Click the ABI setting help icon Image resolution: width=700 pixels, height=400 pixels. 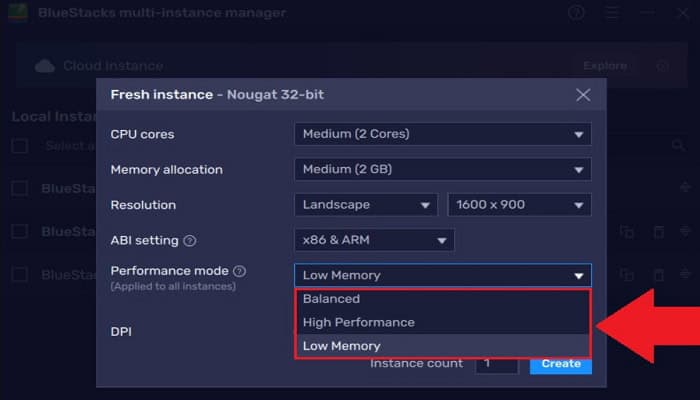[190, 241]
